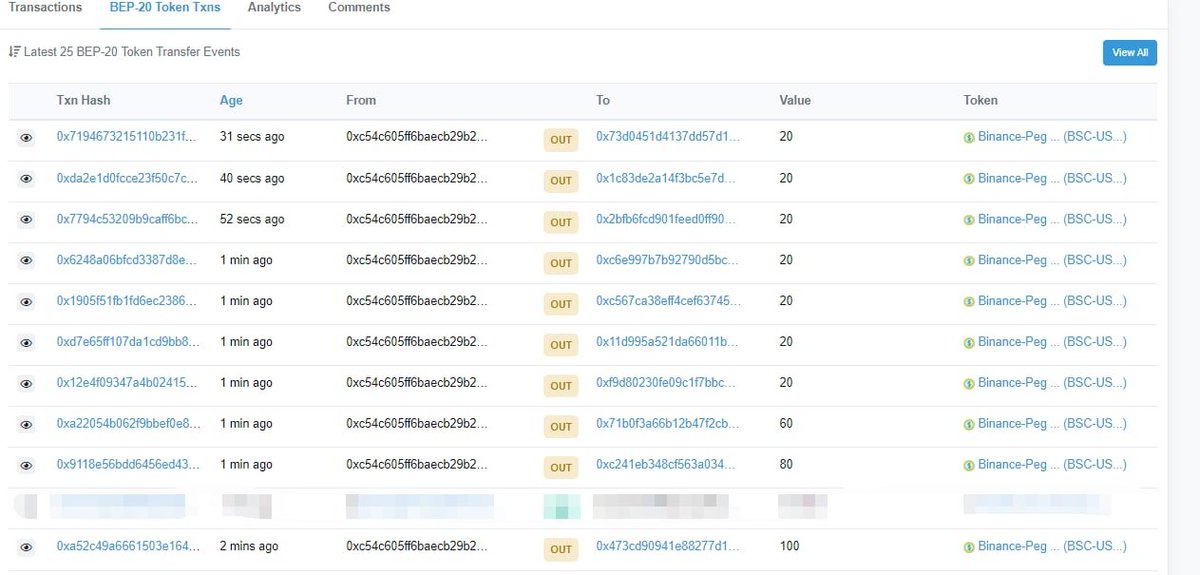
Task: Select the '31 secs ago' age cell
Action: (252, 137)
